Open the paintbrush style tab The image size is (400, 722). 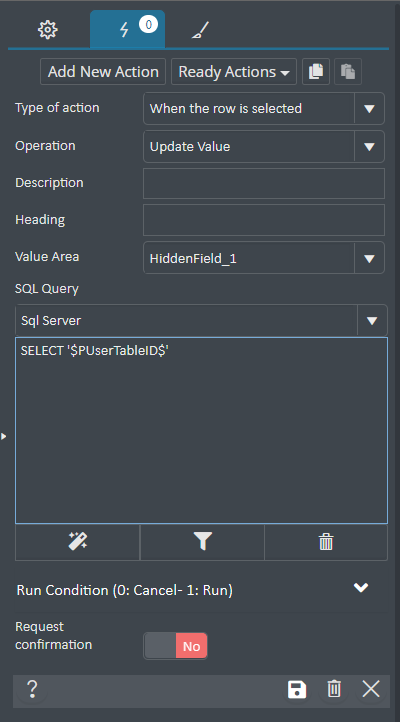(x=200, y=30)
